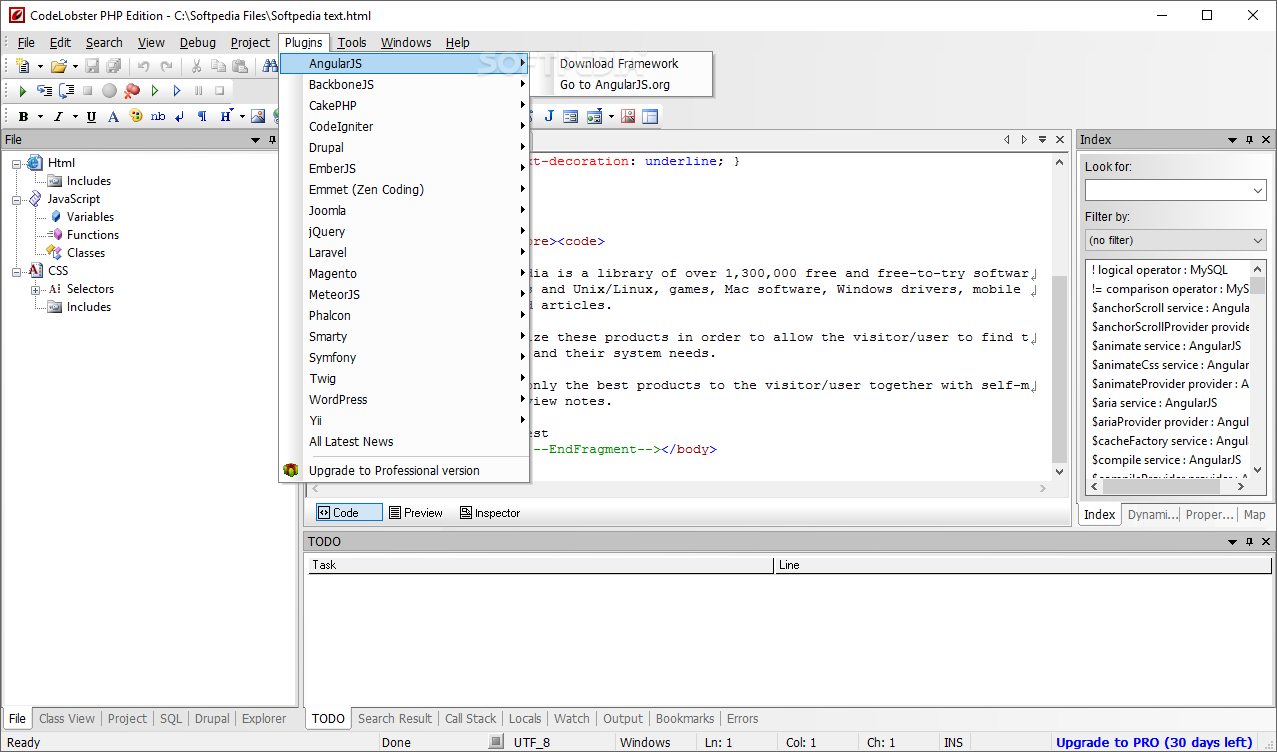1277x752 pixels.
Task: Click the editor vertical scrollbar thumb
Action: 1060,368
